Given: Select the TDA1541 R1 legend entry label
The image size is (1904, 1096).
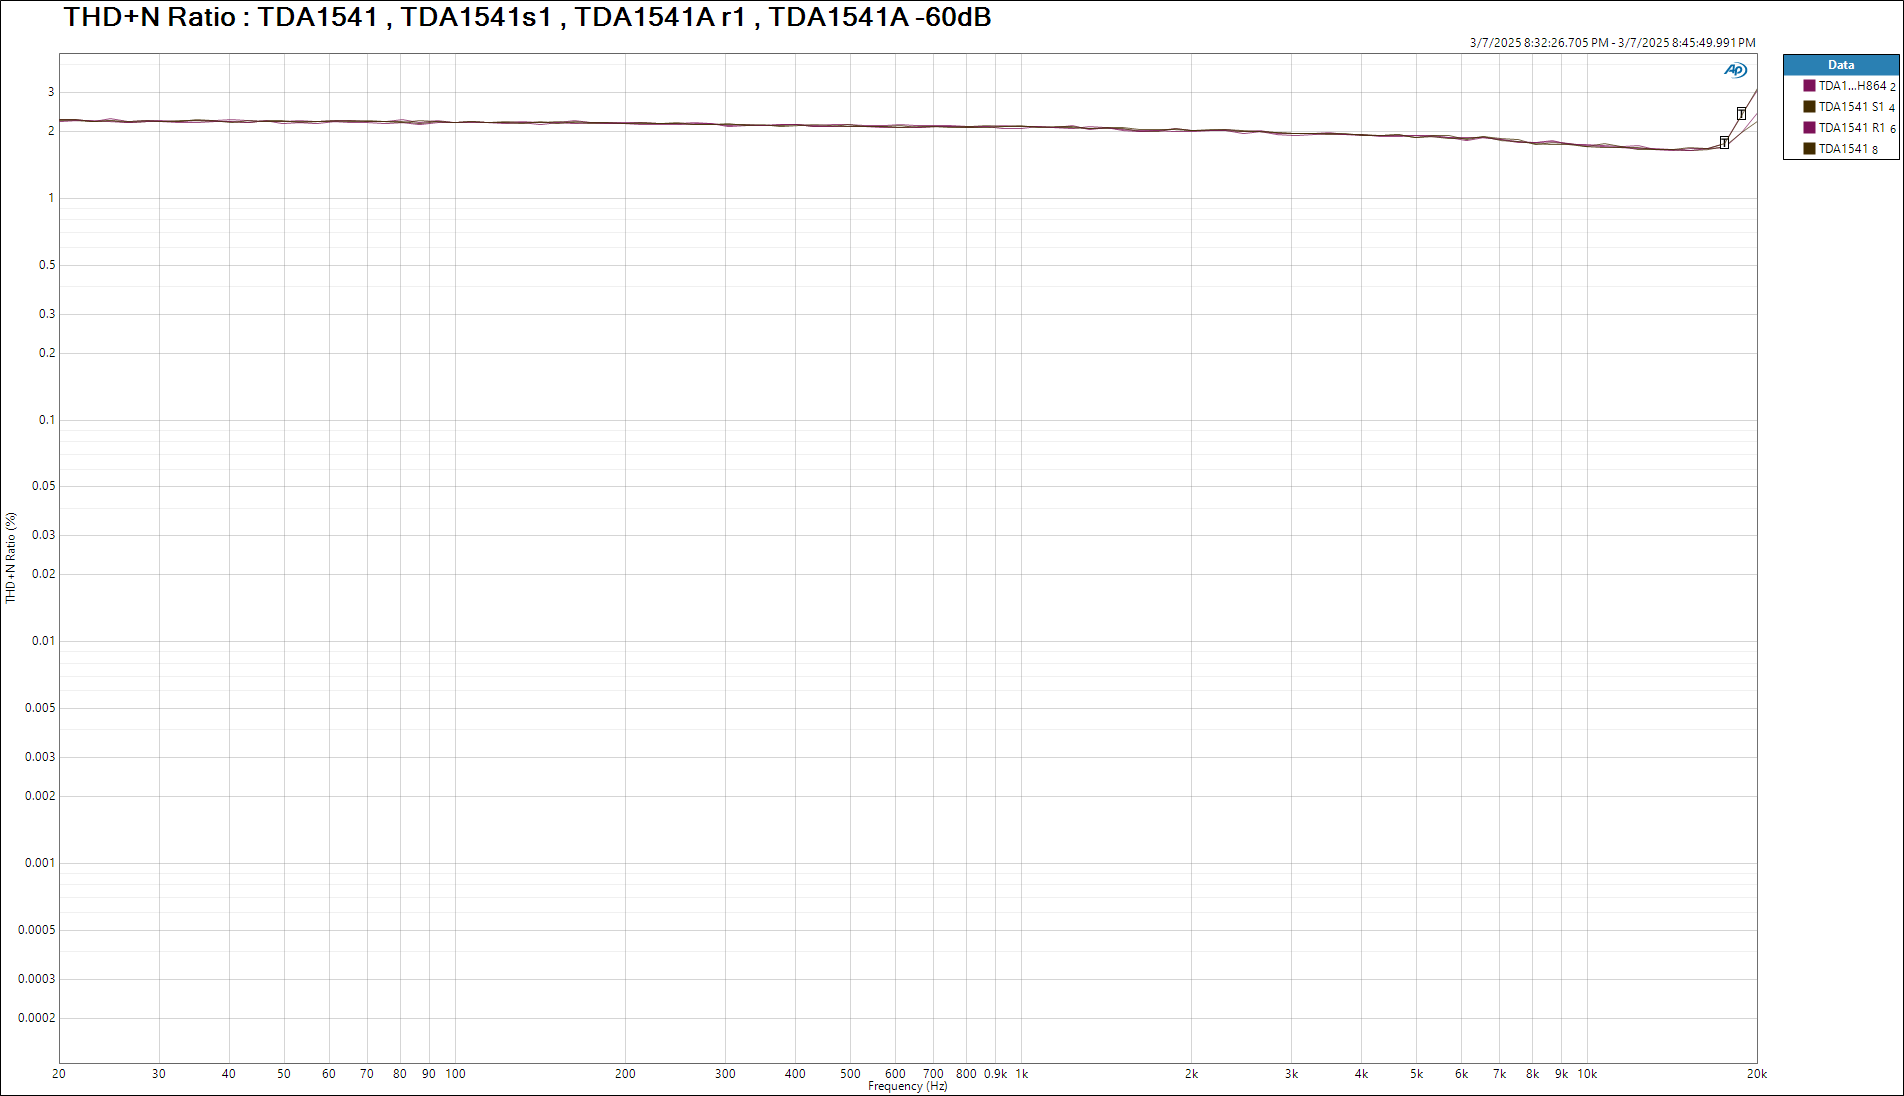Looking at the screenshot, I should [x=1851, y=128].
